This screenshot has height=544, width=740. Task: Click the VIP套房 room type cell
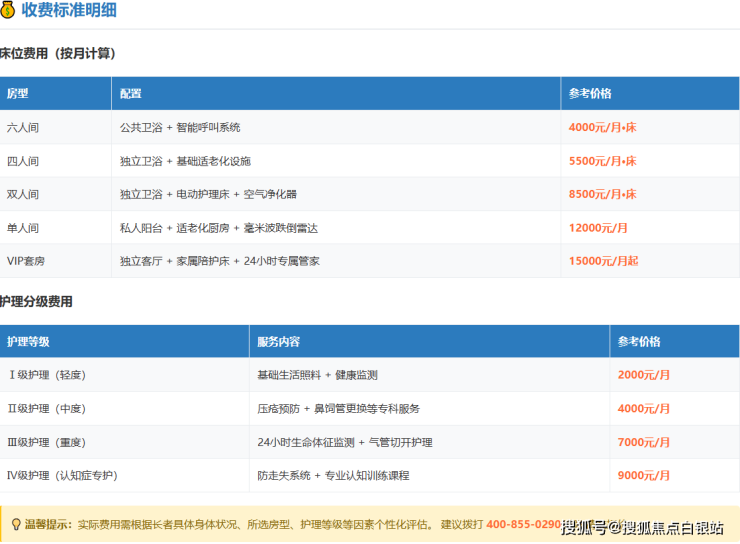(26, 261)
